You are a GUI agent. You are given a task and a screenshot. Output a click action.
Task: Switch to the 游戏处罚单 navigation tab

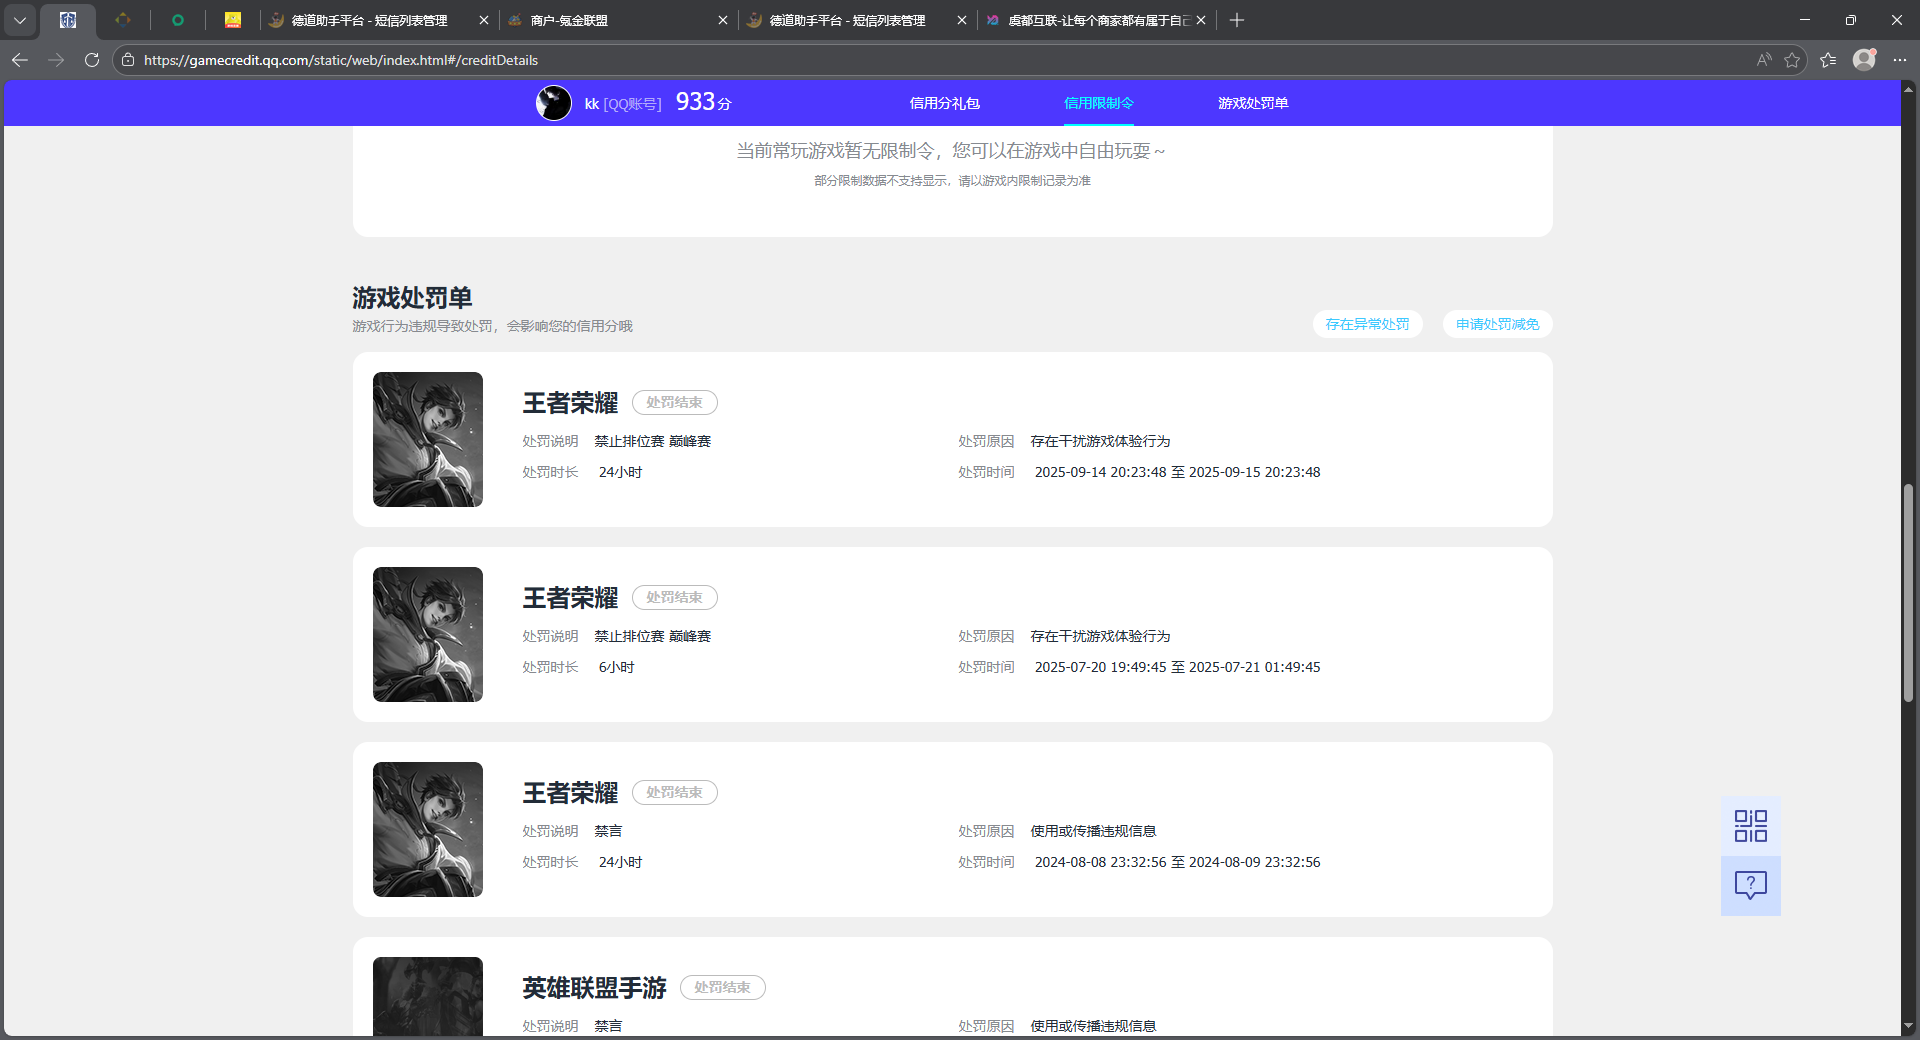click(x=1252, y=103)
